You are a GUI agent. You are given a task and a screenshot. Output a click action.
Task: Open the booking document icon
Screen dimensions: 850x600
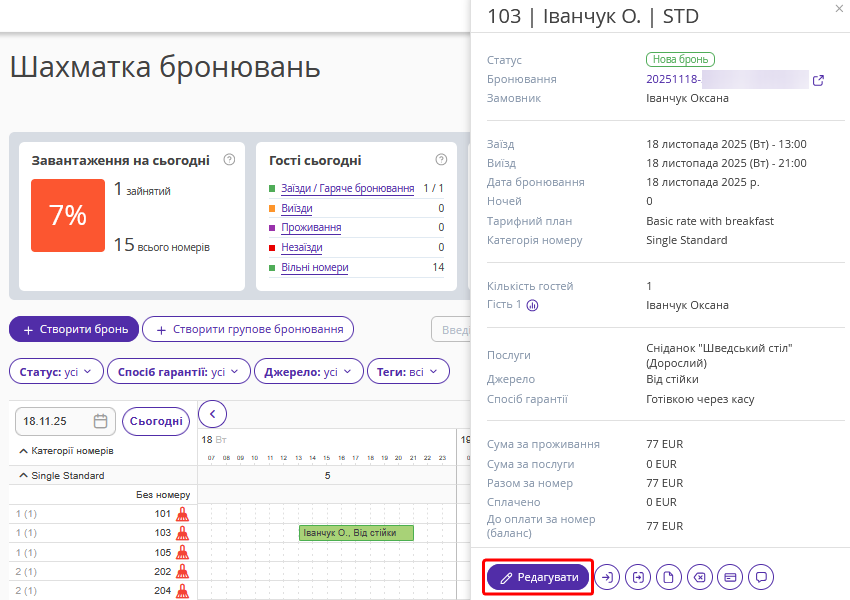(x=669, y=577)
